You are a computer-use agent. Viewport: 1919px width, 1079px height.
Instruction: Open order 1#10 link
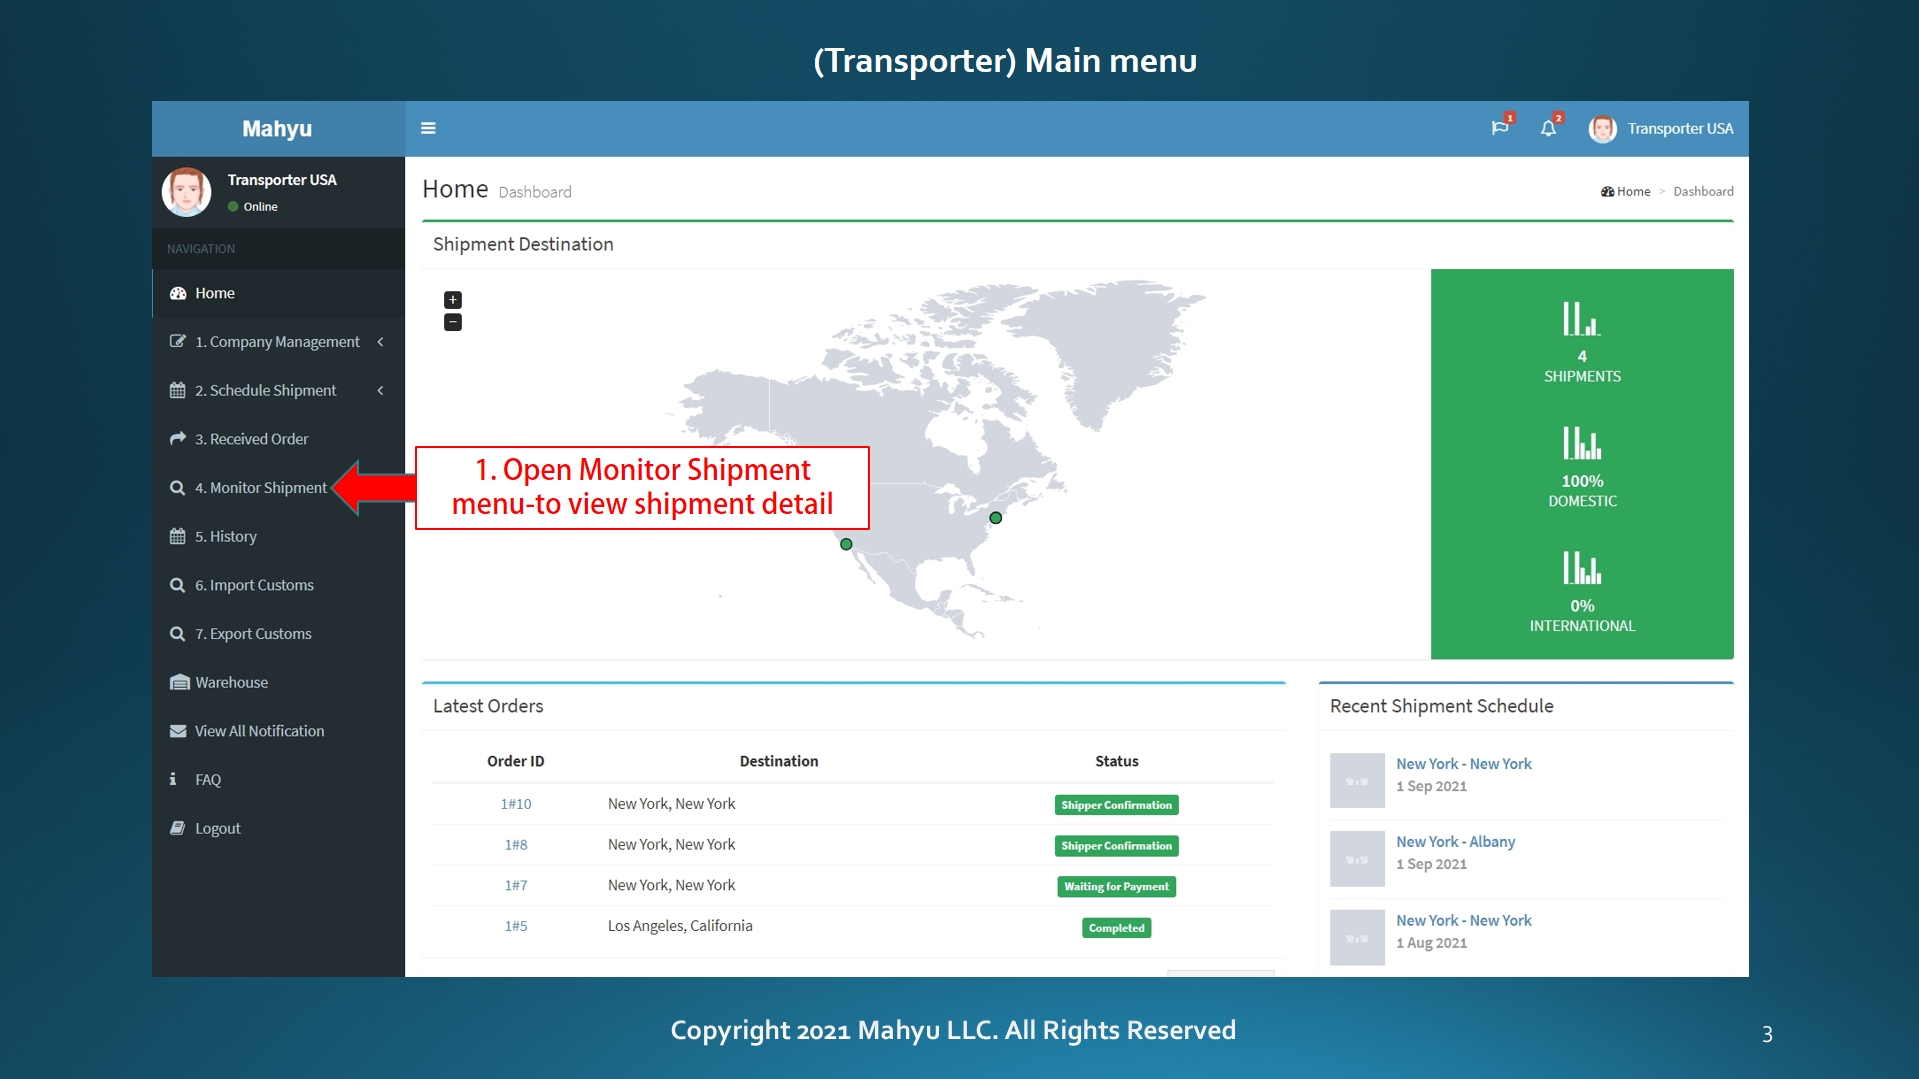click(x=515, y=804)
